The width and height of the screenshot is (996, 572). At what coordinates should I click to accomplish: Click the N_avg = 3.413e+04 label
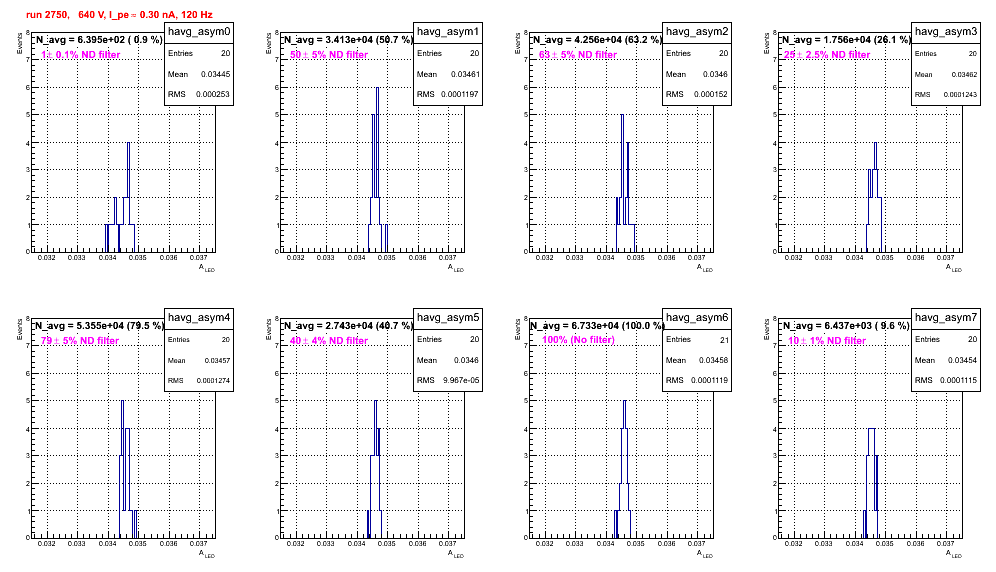pos(348,40)
